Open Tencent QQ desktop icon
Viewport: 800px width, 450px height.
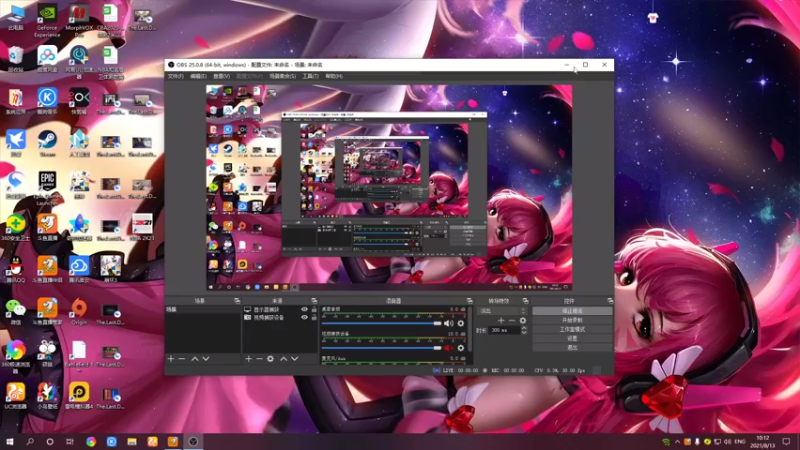pos(15,269)
